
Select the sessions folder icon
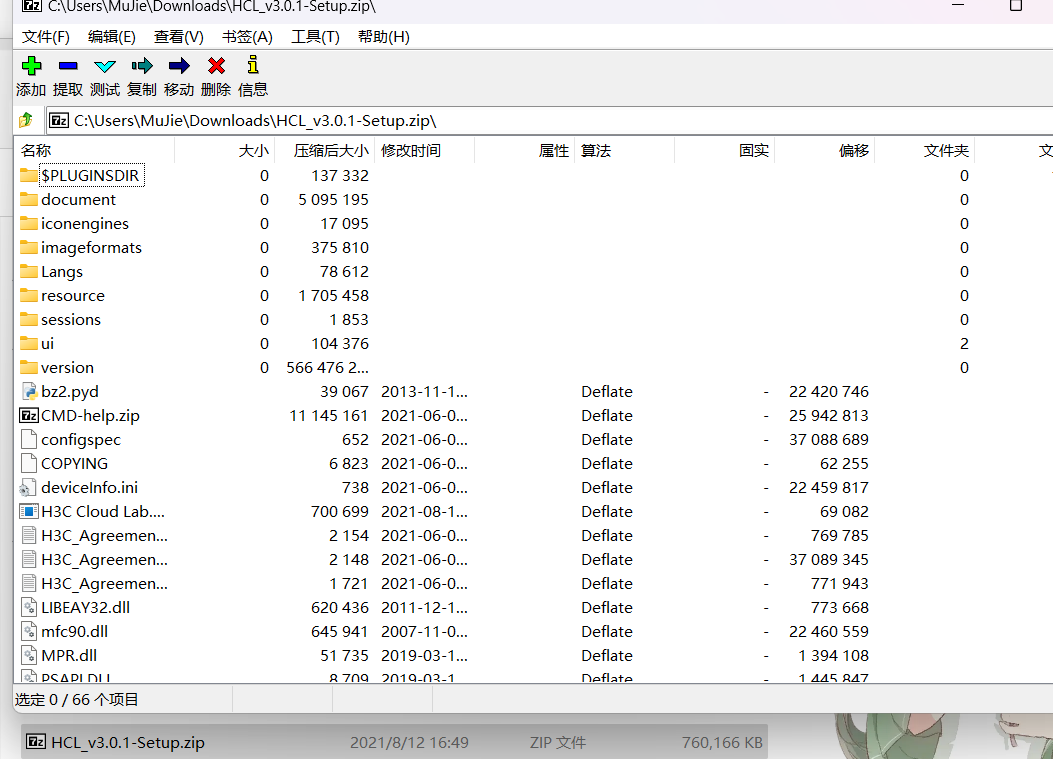click(x=29, y=320)
